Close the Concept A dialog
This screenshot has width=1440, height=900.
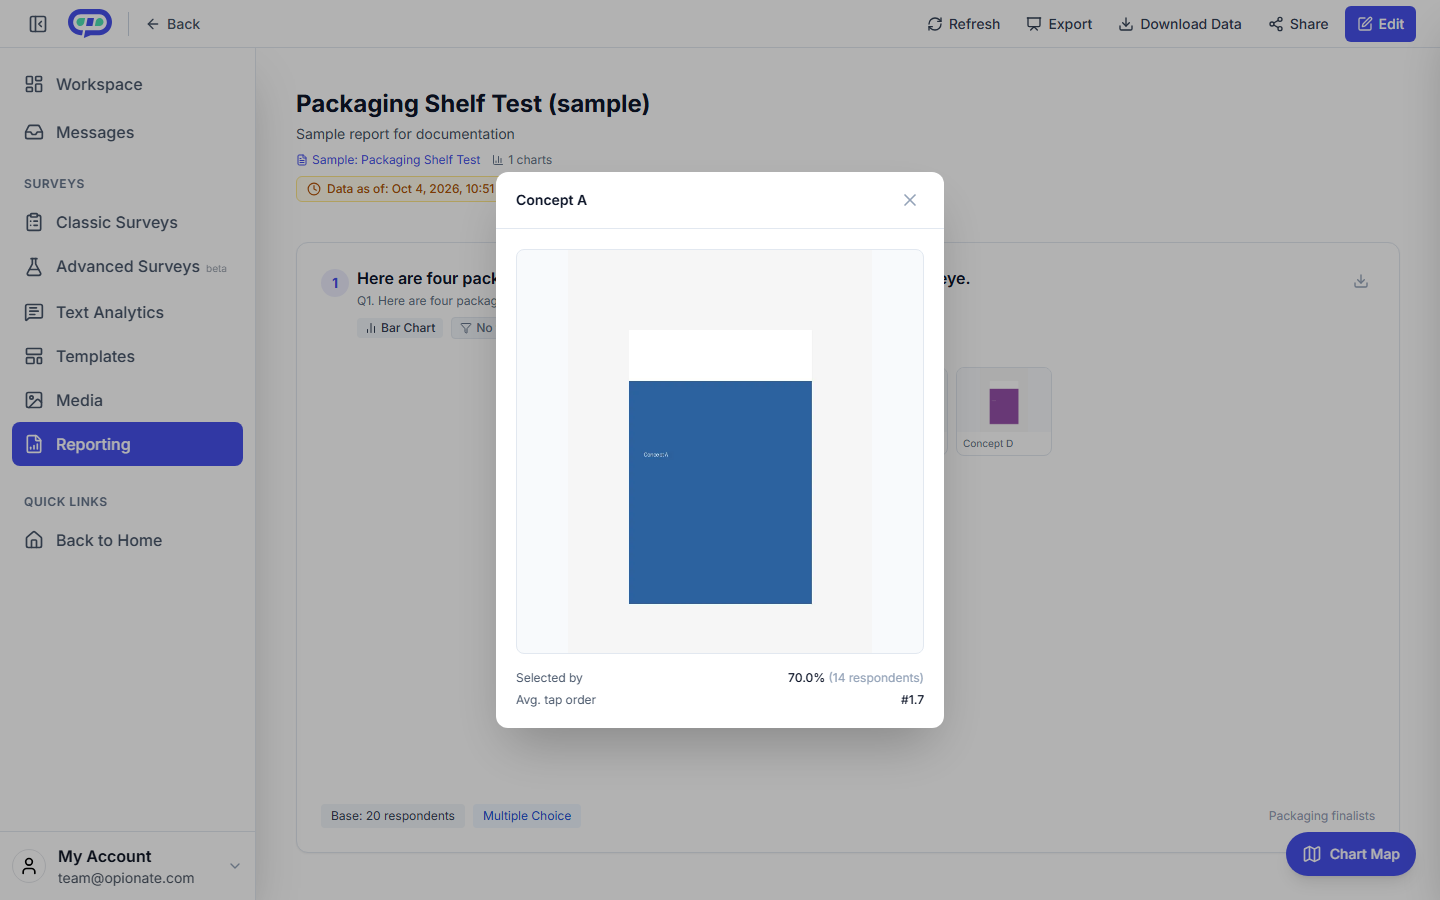[910, 200]
